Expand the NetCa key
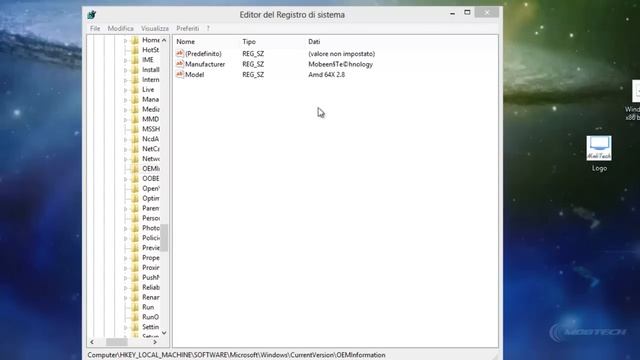Screen dimensions: 640x360 click(x=126, y=149)
